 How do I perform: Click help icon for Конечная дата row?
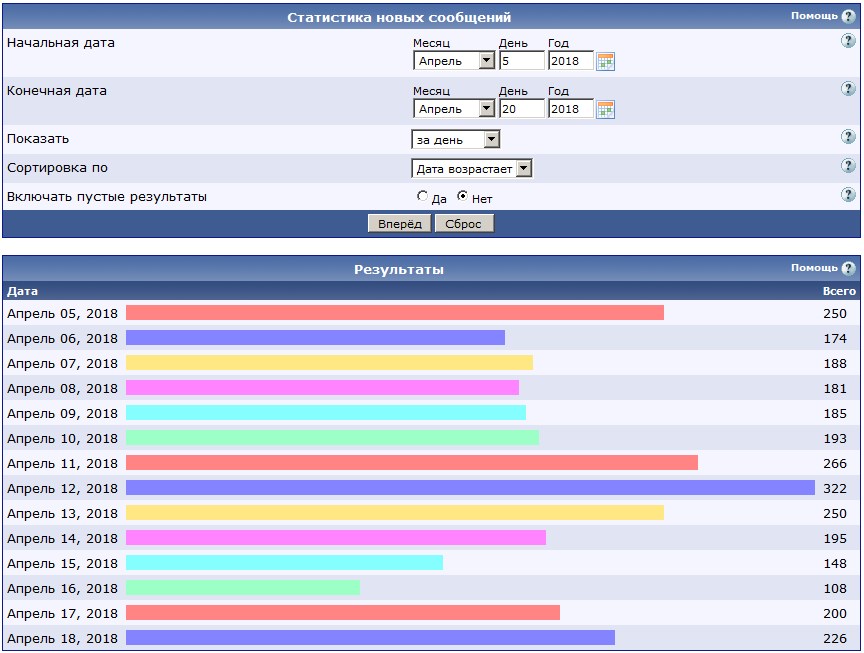pos(848,89)
